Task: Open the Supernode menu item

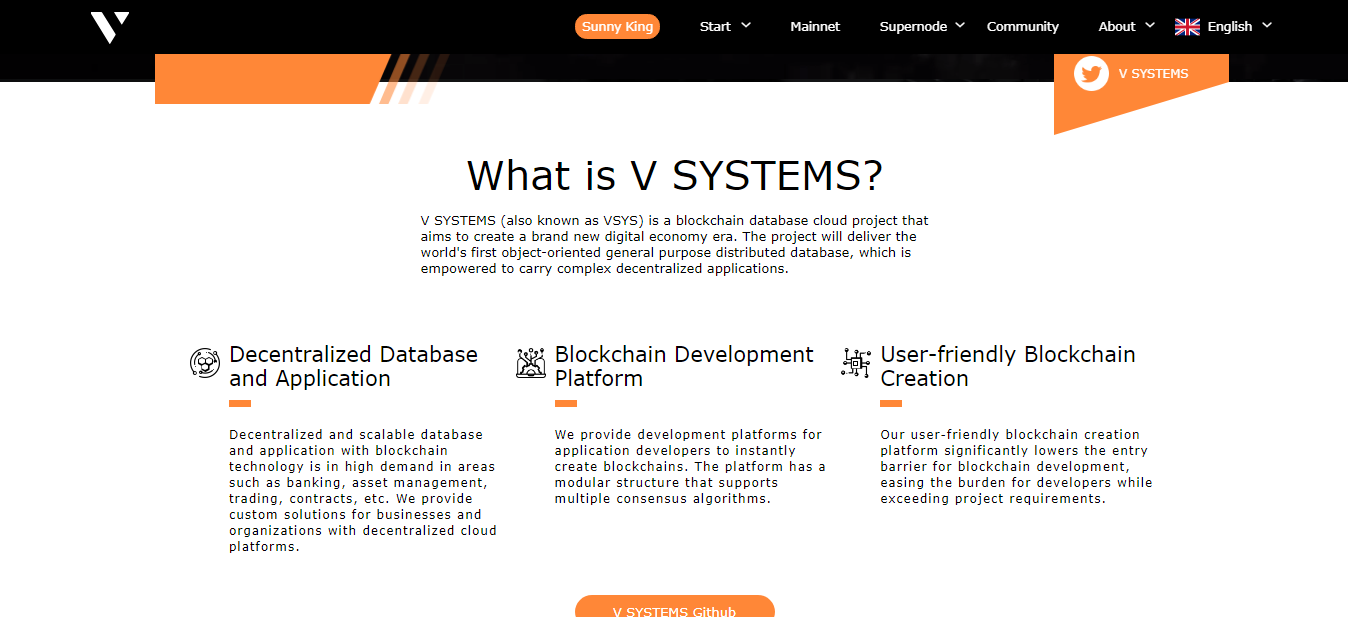Action: [913, 27]
